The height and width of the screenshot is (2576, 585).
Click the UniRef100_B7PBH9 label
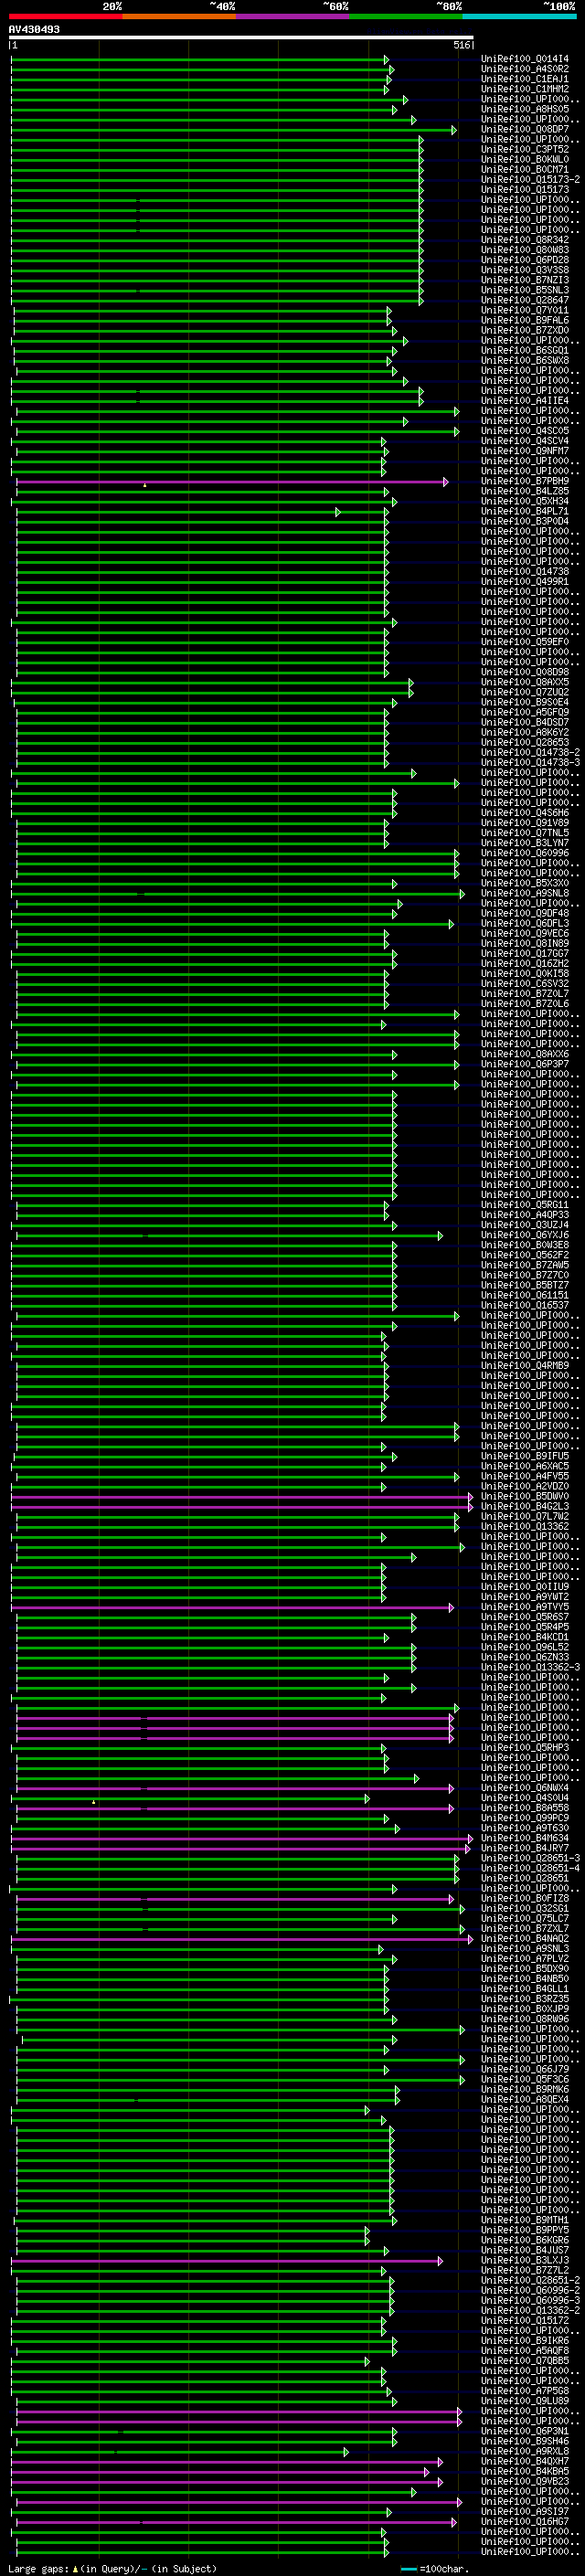point(525,481)
